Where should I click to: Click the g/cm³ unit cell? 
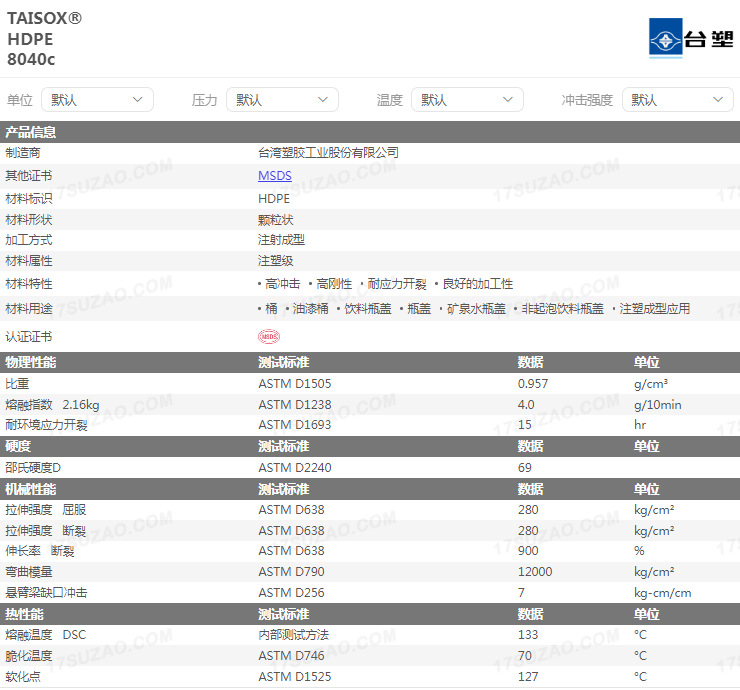pyautogui.click(x=651, y=384)
